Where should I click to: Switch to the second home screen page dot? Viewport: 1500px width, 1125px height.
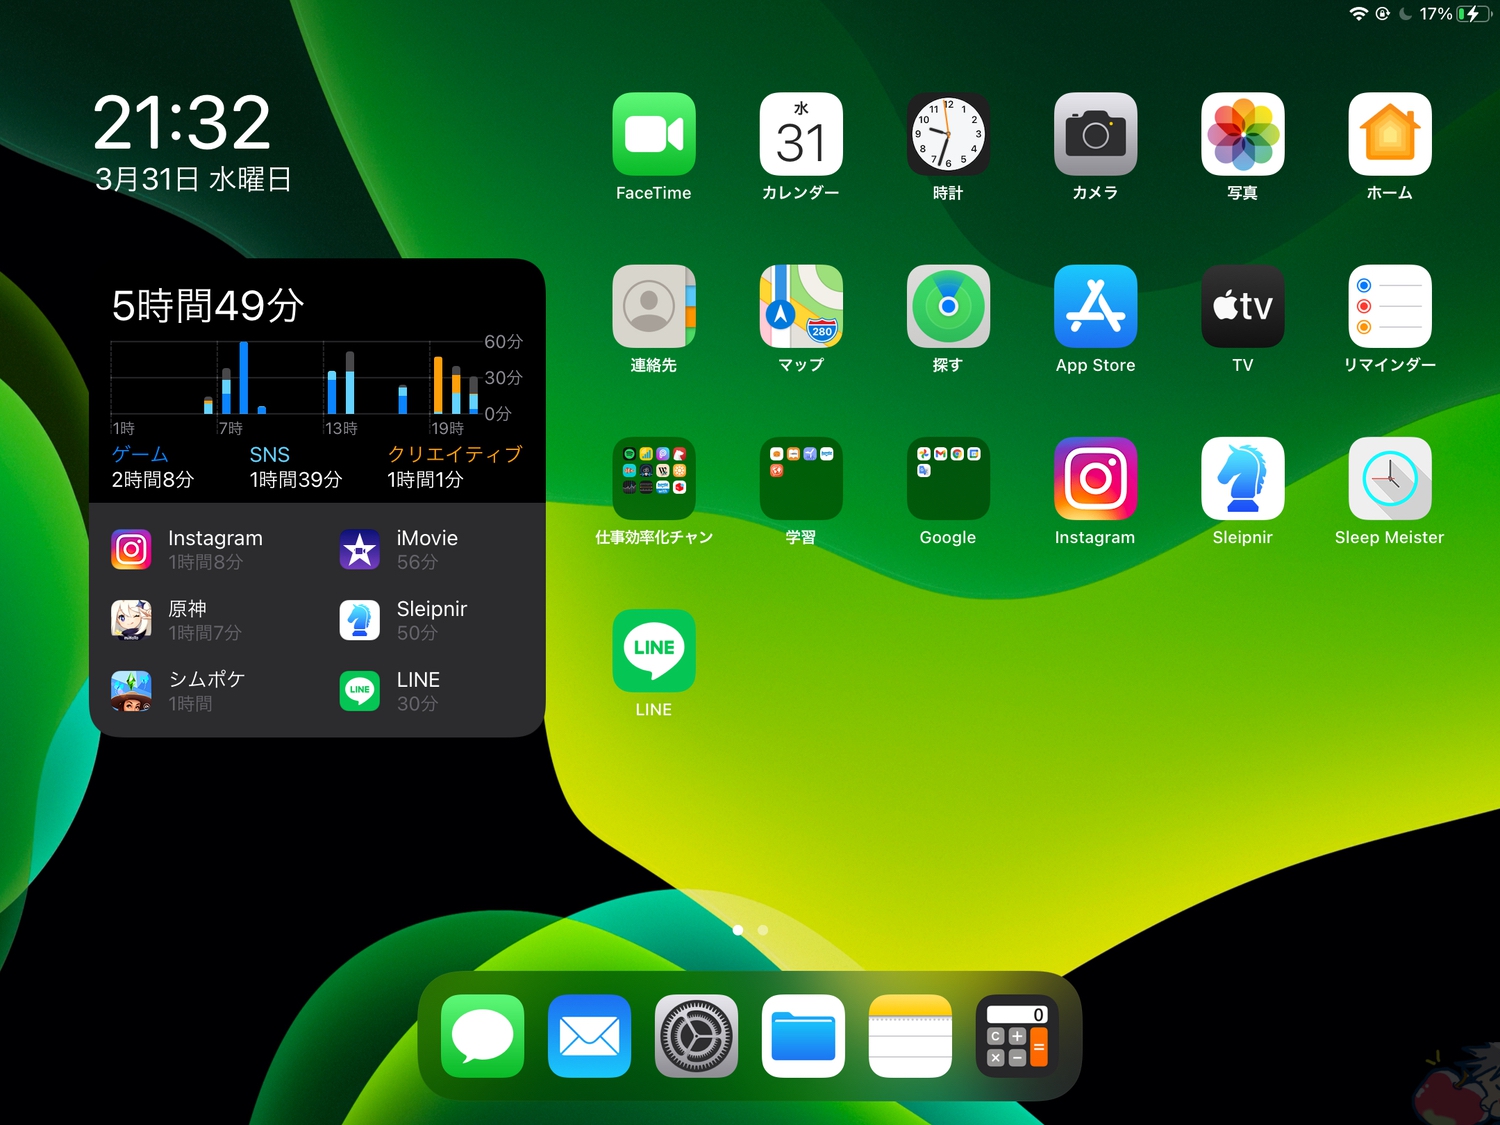(x=763, y=930)
